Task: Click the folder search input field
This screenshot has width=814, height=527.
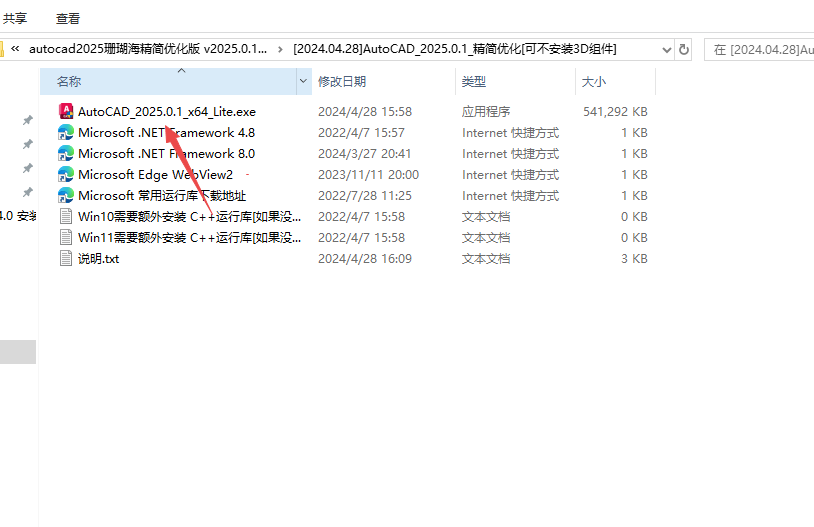Action: pos(760,48)
